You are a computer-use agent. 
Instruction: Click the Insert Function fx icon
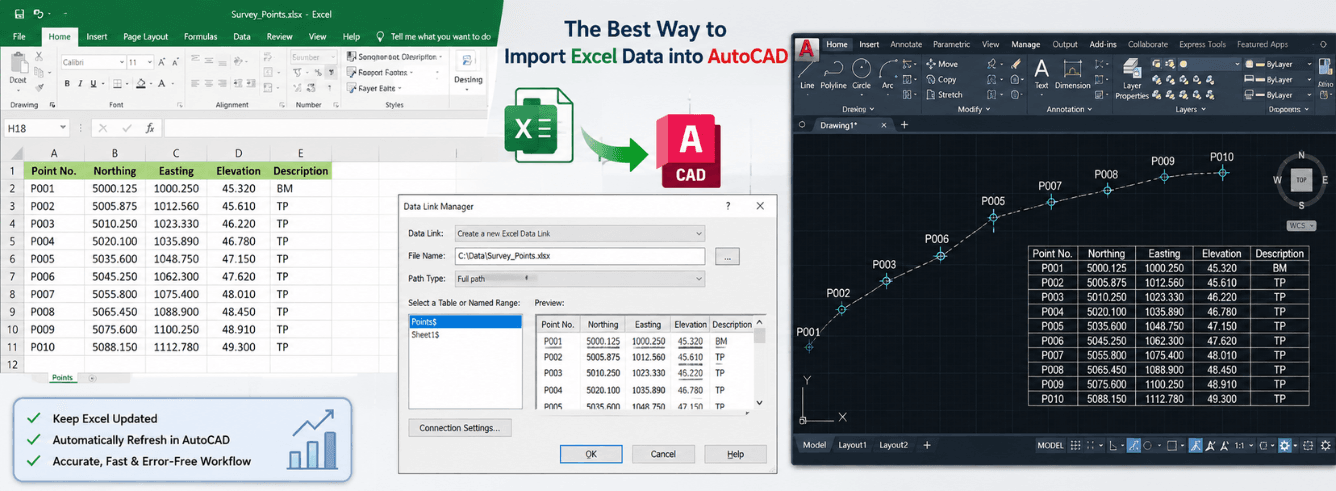click(x=150, y=128)
